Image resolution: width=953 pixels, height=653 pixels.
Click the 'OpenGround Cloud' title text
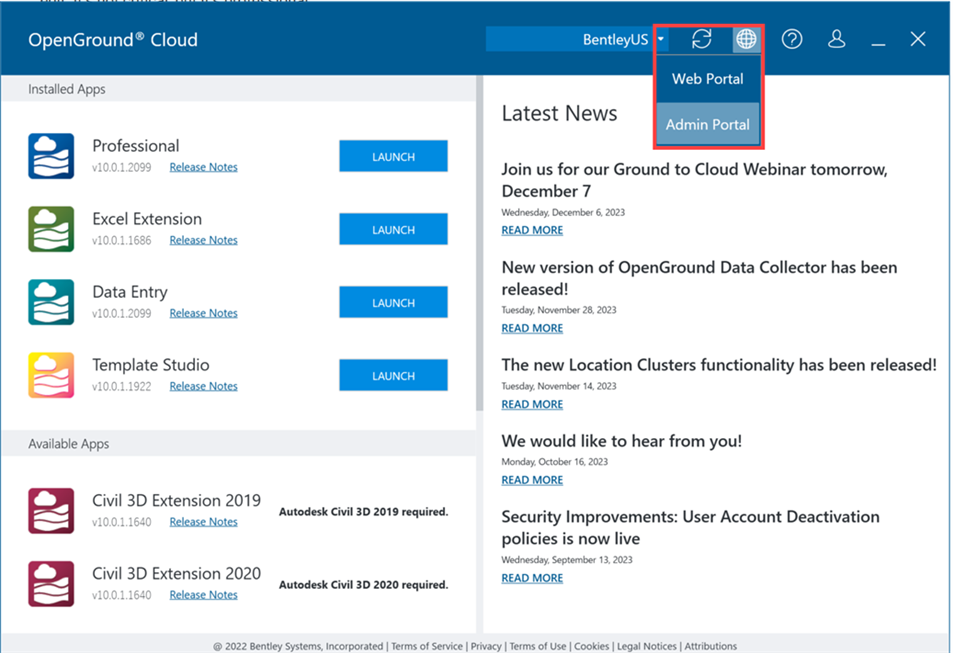tap(113, 40)
